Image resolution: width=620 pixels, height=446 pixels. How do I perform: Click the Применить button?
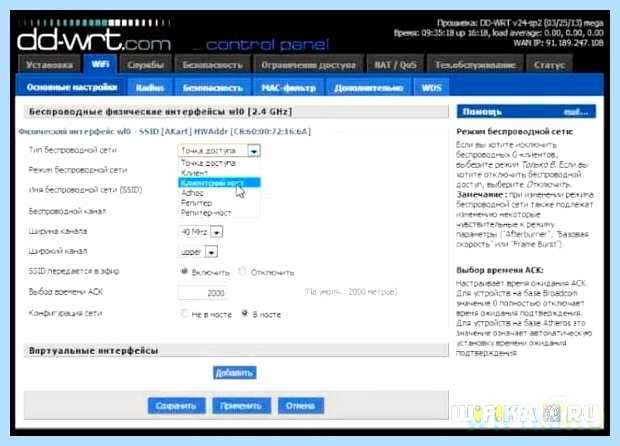coord(241,406)
